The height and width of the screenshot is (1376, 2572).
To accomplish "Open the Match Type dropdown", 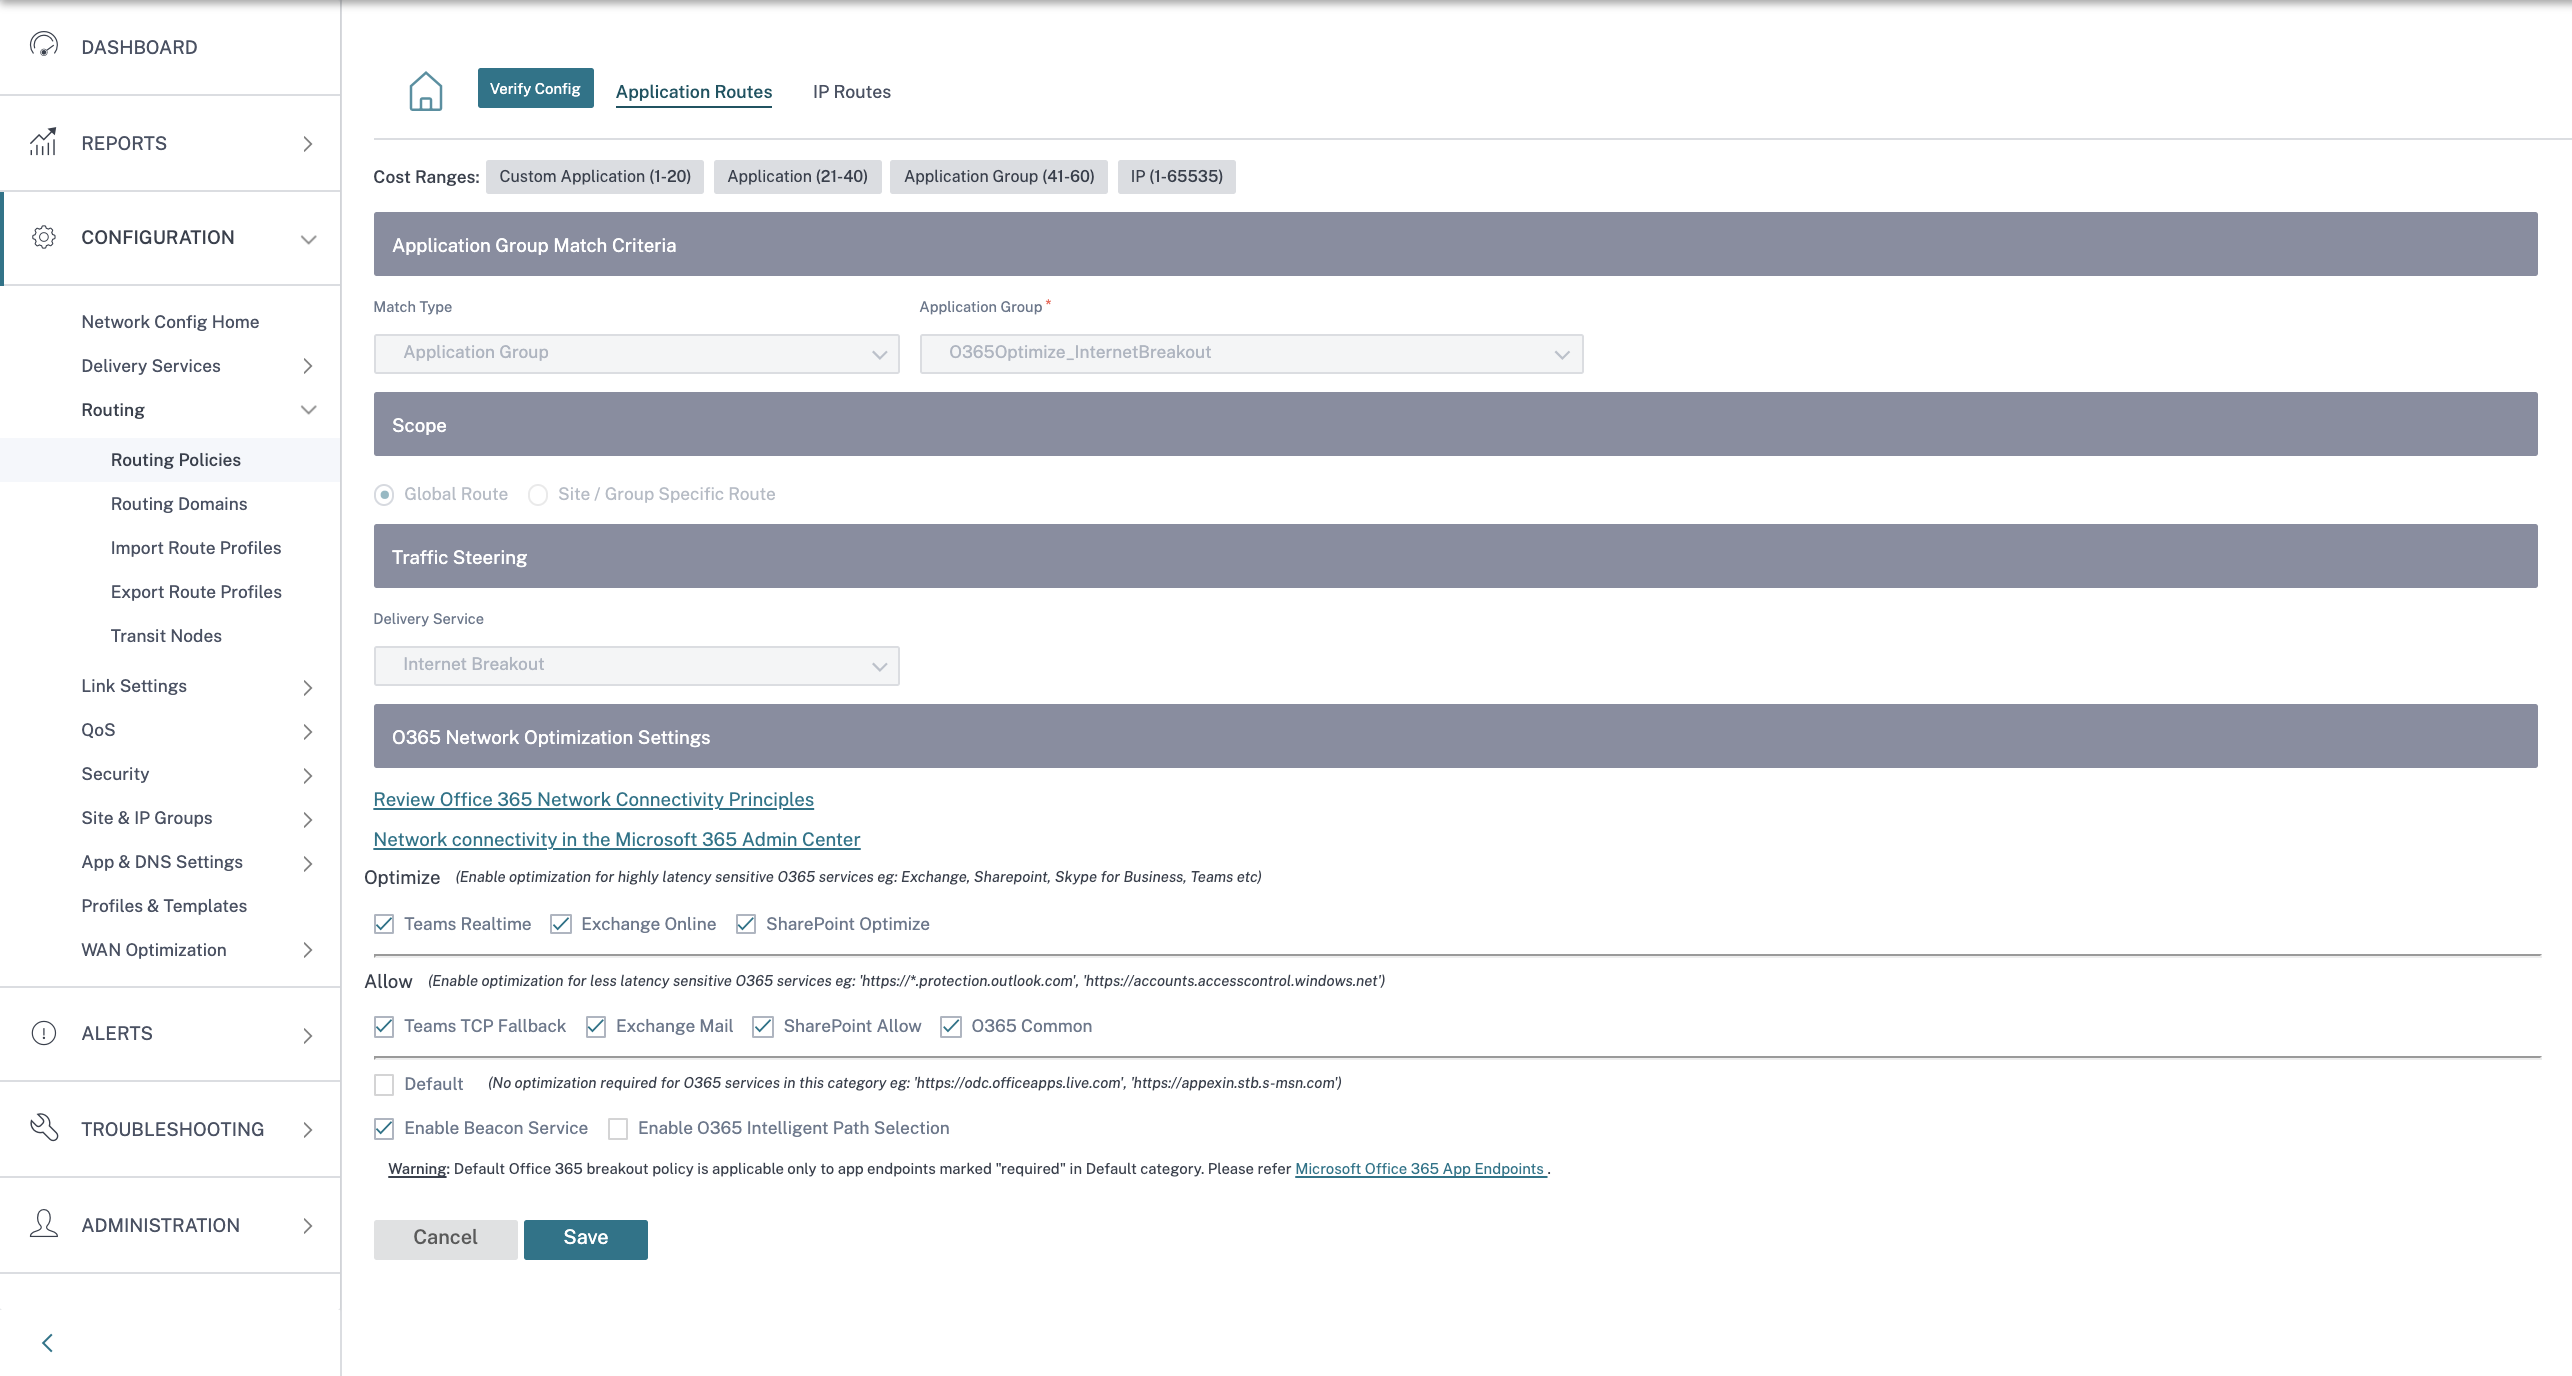I will (x=637, y=353).
